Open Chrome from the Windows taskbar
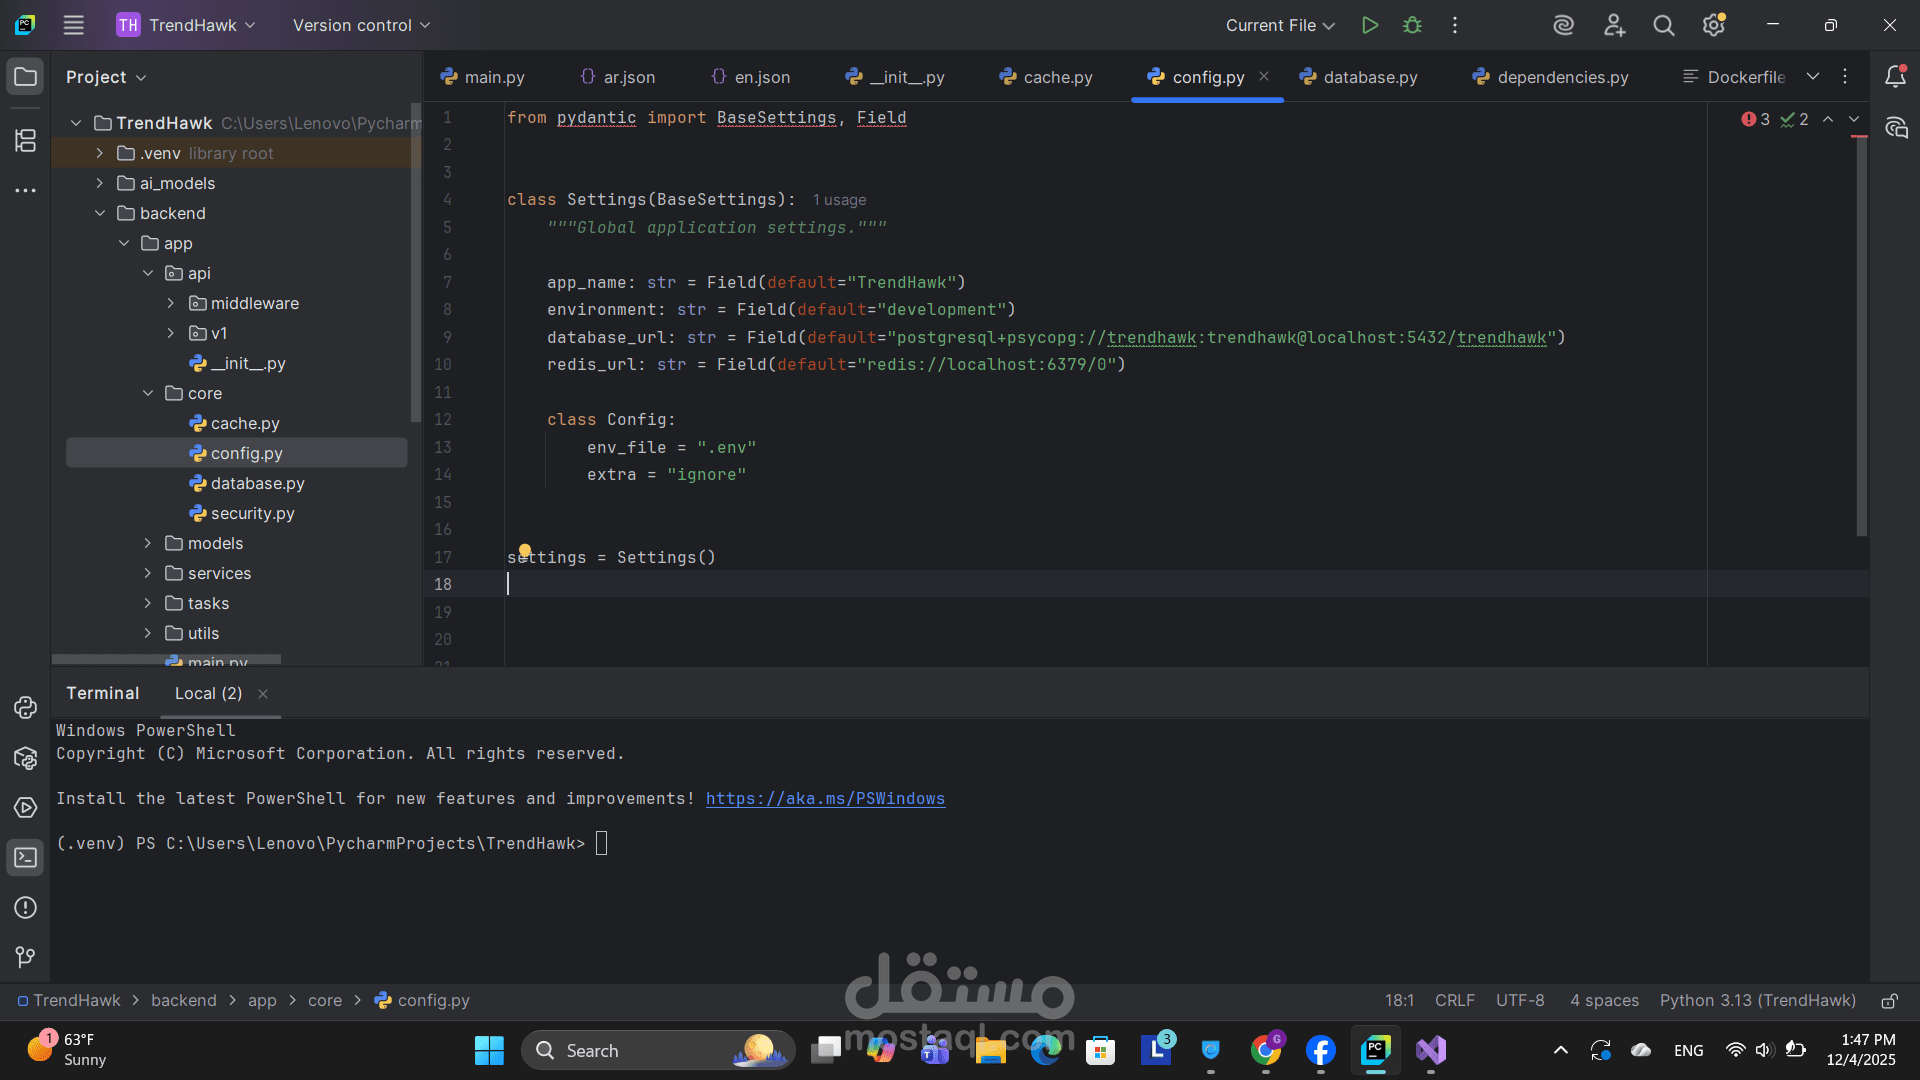This screenshot has height=1080, width=1920. (x=1265, y=1050)
